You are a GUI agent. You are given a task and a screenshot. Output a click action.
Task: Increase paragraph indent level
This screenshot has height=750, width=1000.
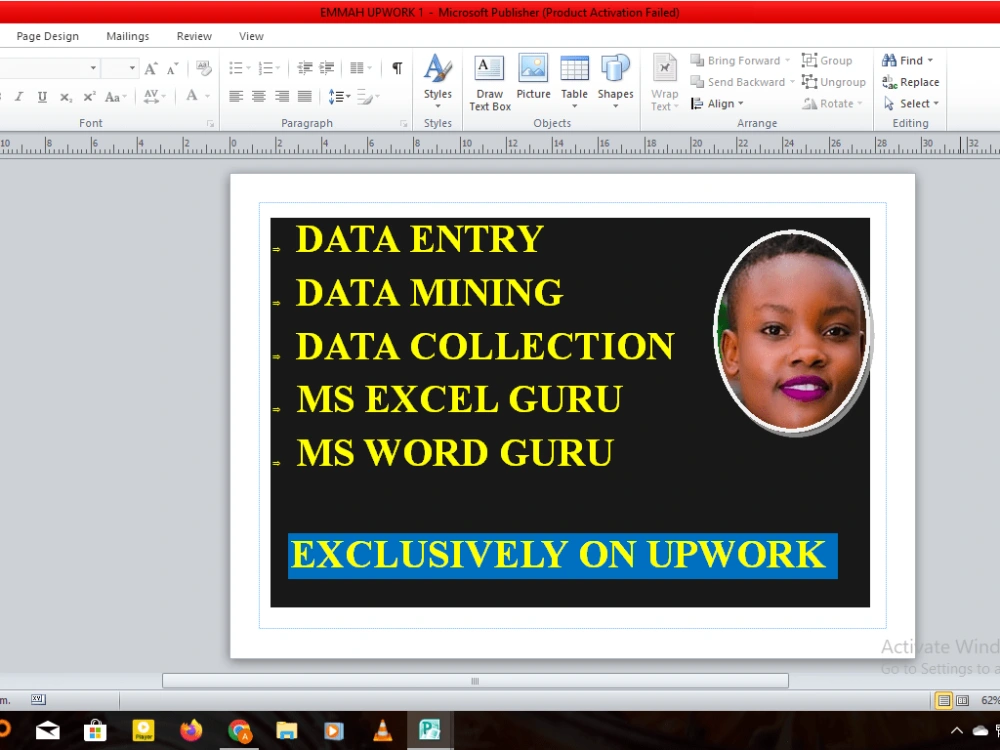coord(327,68)
